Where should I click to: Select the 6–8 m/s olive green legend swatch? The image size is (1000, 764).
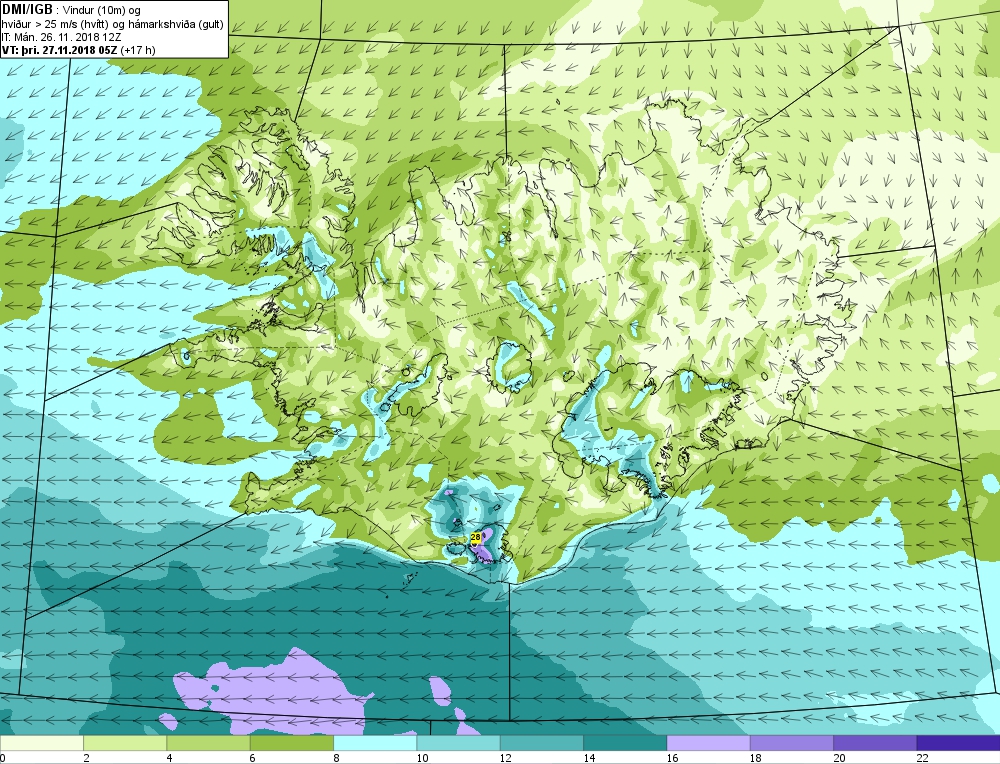pos(292,743)
